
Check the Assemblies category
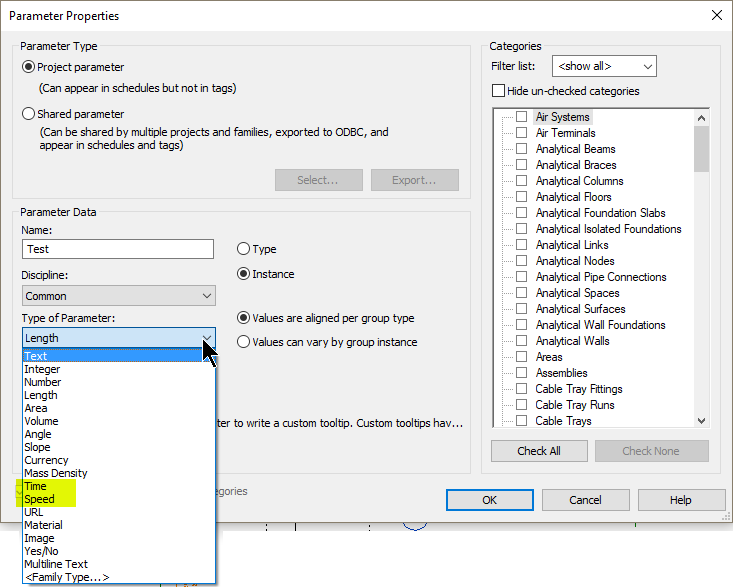tap(521, 372)
